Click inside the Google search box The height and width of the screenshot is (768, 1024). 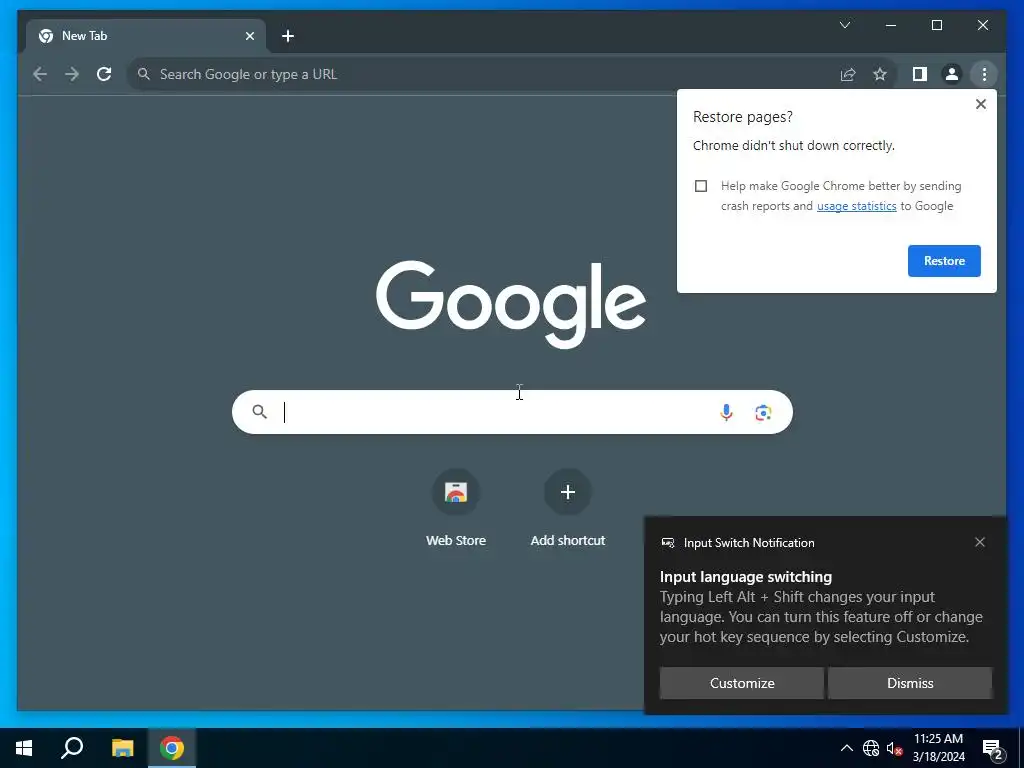[x=512, y=412]
